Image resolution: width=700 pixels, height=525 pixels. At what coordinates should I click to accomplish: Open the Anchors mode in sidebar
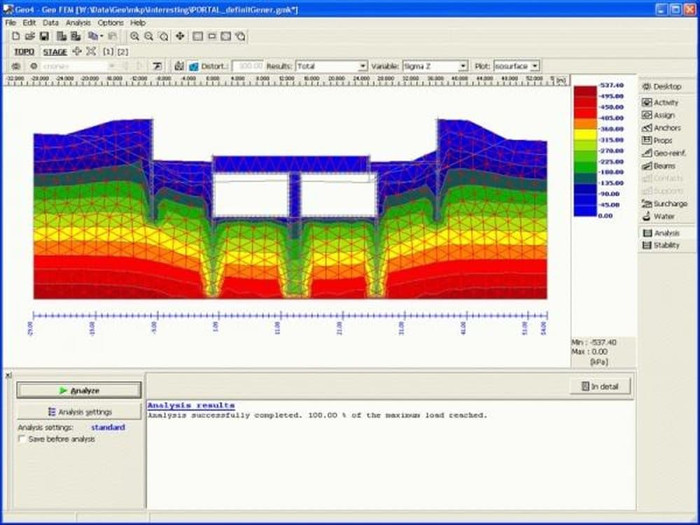click(x=665, y=128)
